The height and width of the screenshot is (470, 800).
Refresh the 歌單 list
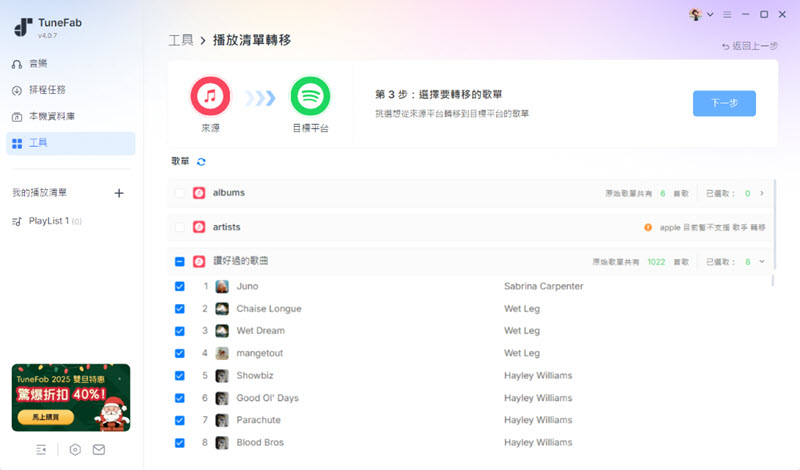point(201,162)
